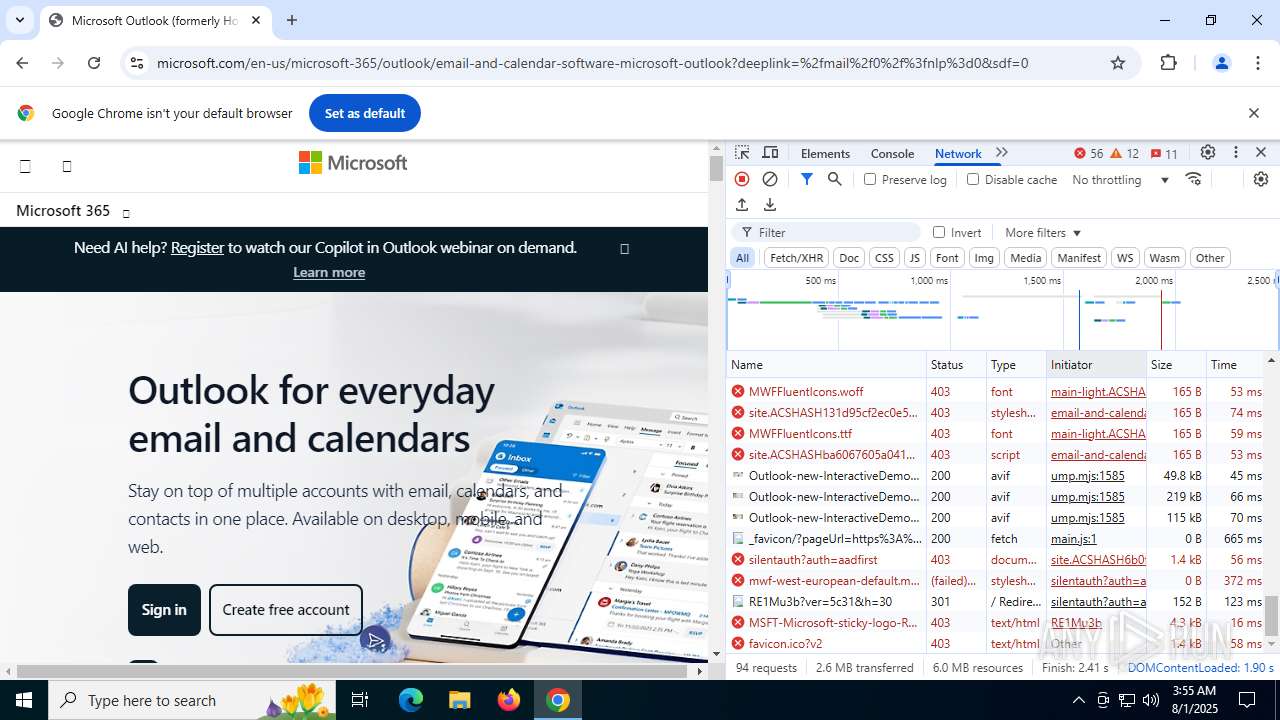Open the No throttling dropdown
This screenshot has height=720, width=1280.
1120,179
